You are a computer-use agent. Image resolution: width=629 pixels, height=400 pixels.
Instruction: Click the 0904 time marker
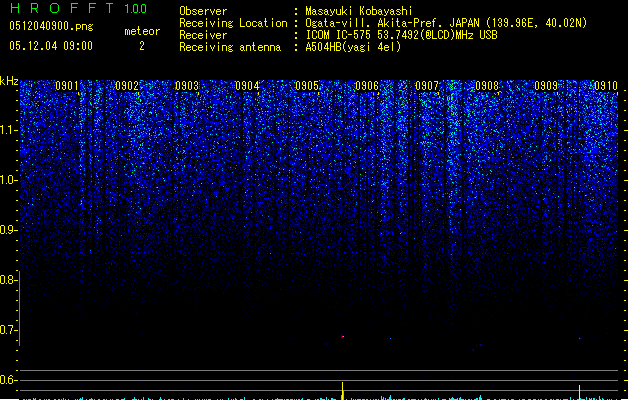[247, 86]
